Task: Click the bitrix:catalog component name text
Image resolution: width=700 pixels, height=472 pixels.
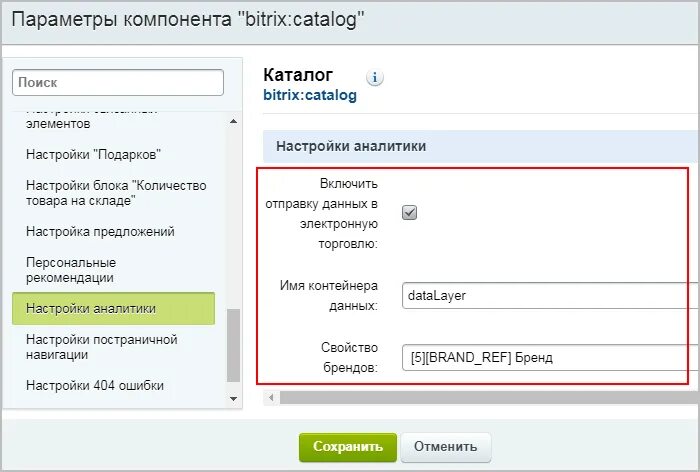Action: point(310,95)
